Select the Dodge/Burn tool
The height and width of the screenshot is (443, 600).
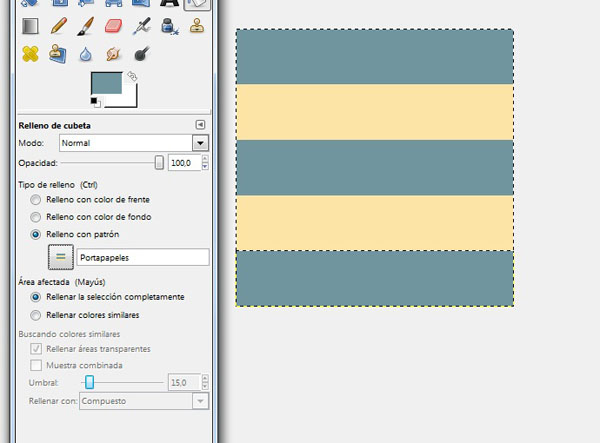[x=141, y=54]
